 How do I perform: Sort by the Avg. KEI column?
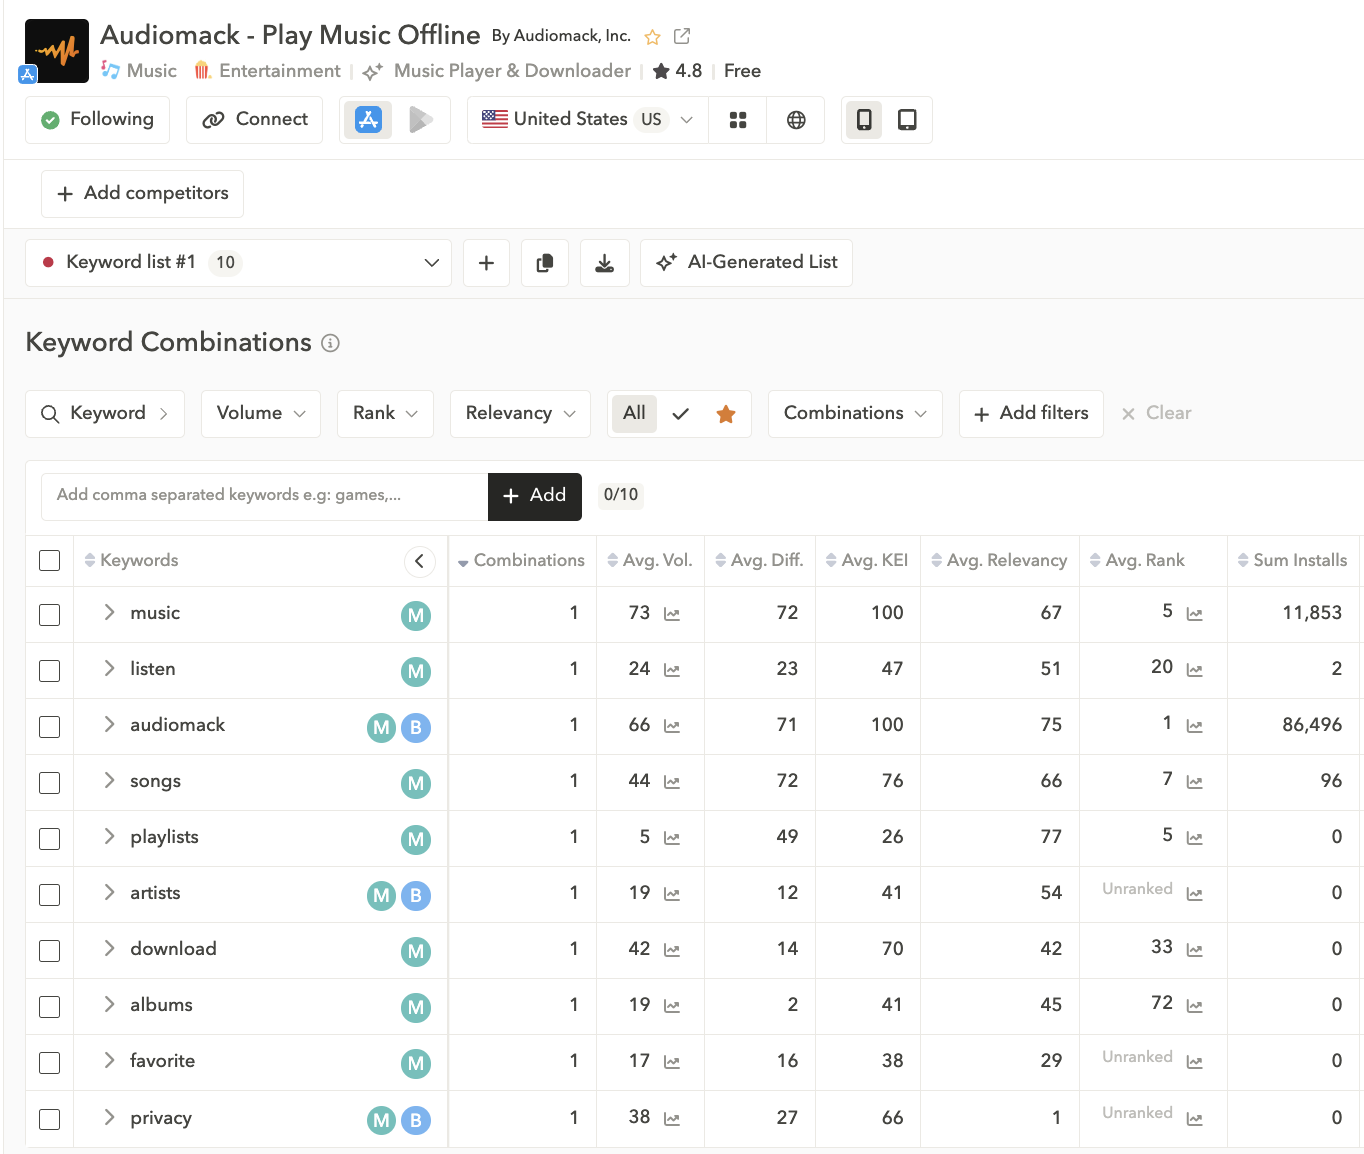point(867,561)
